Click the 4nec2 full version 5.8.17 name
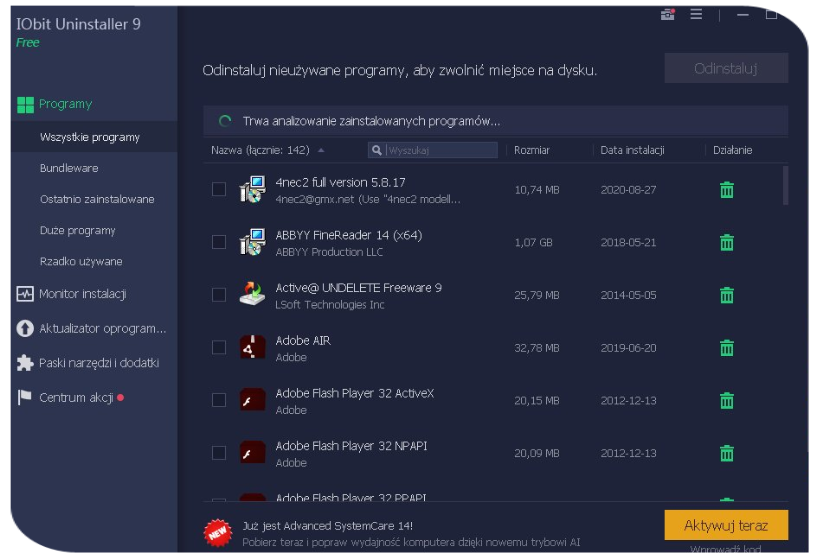This screenshot has height=559, width=816. pos(340,183)
